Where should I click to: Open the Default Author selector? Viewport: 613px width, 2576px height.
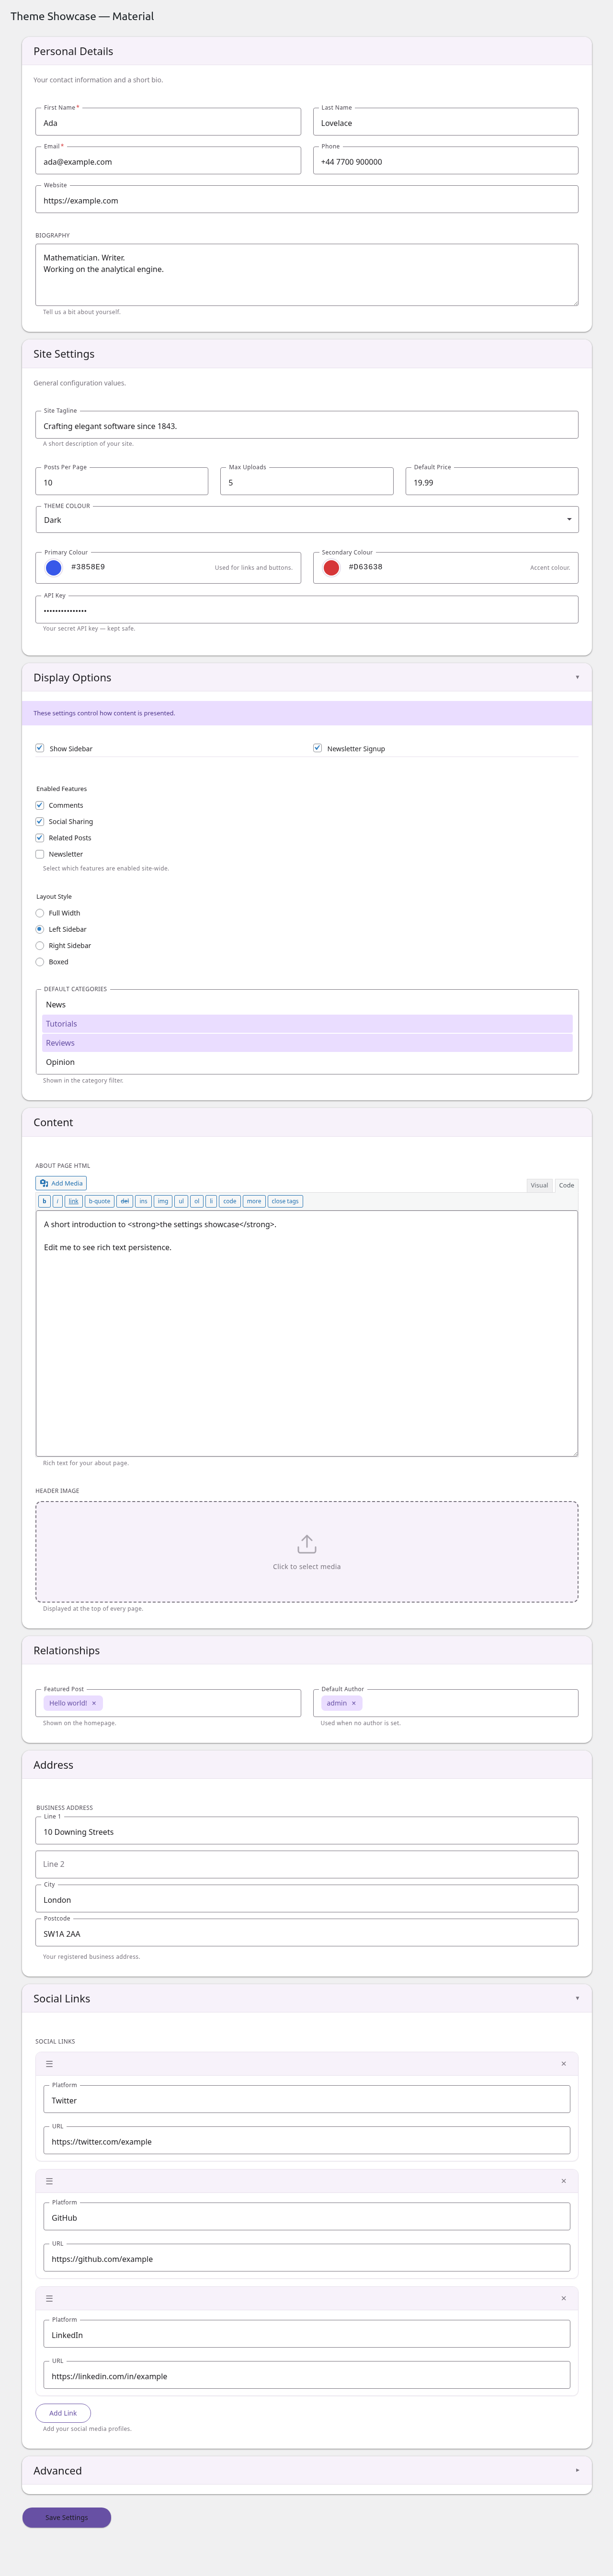tap(445, 1703)
